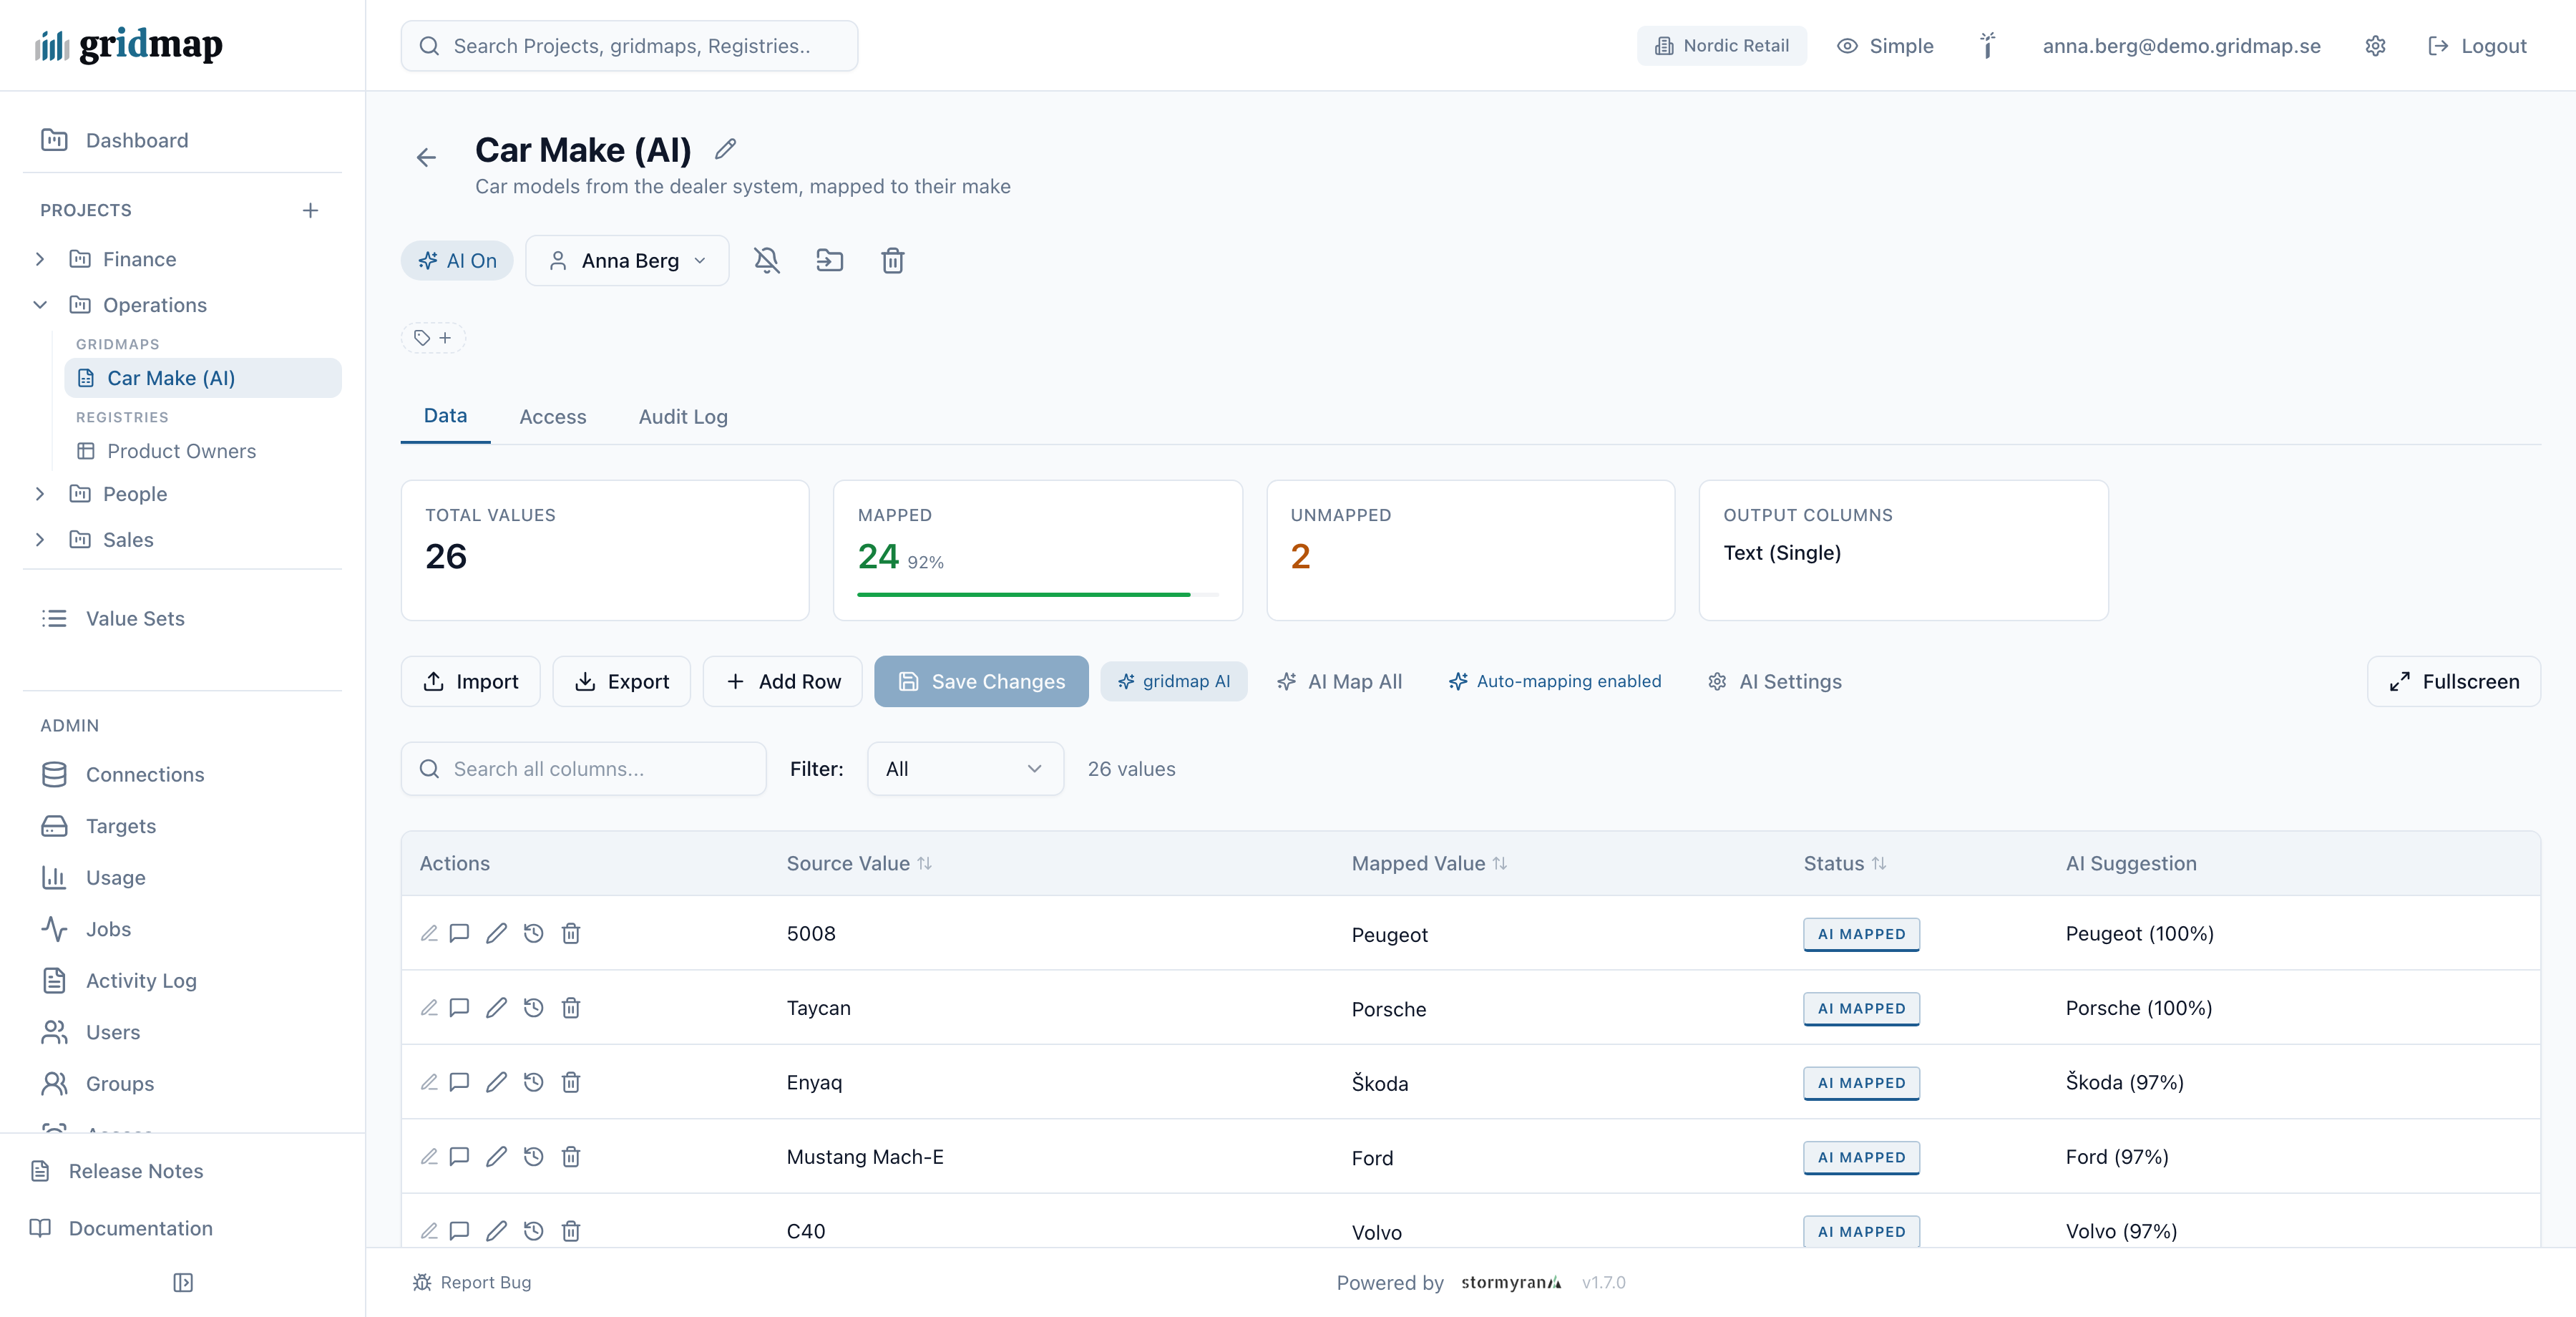2576x1317 pixels.
Task: Click the pencil icon next to Car Make (AI) title
Action: [726, 149]
